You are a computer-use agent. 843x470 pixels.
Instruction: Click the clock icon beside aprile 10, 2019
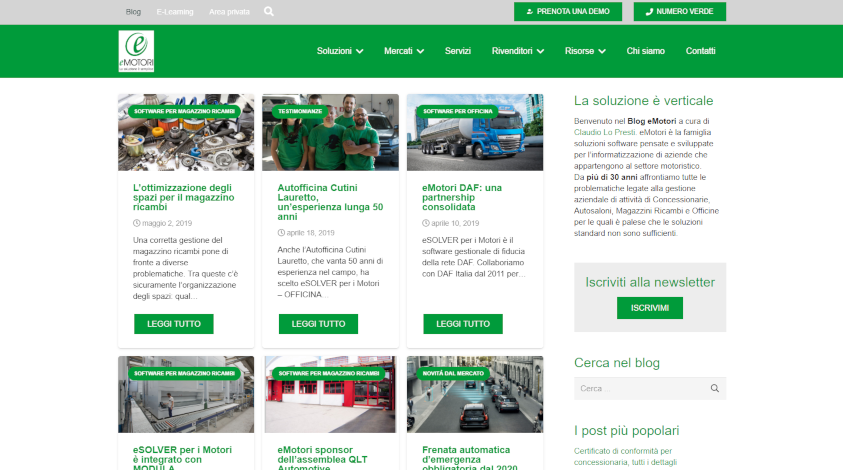point(426,223)
